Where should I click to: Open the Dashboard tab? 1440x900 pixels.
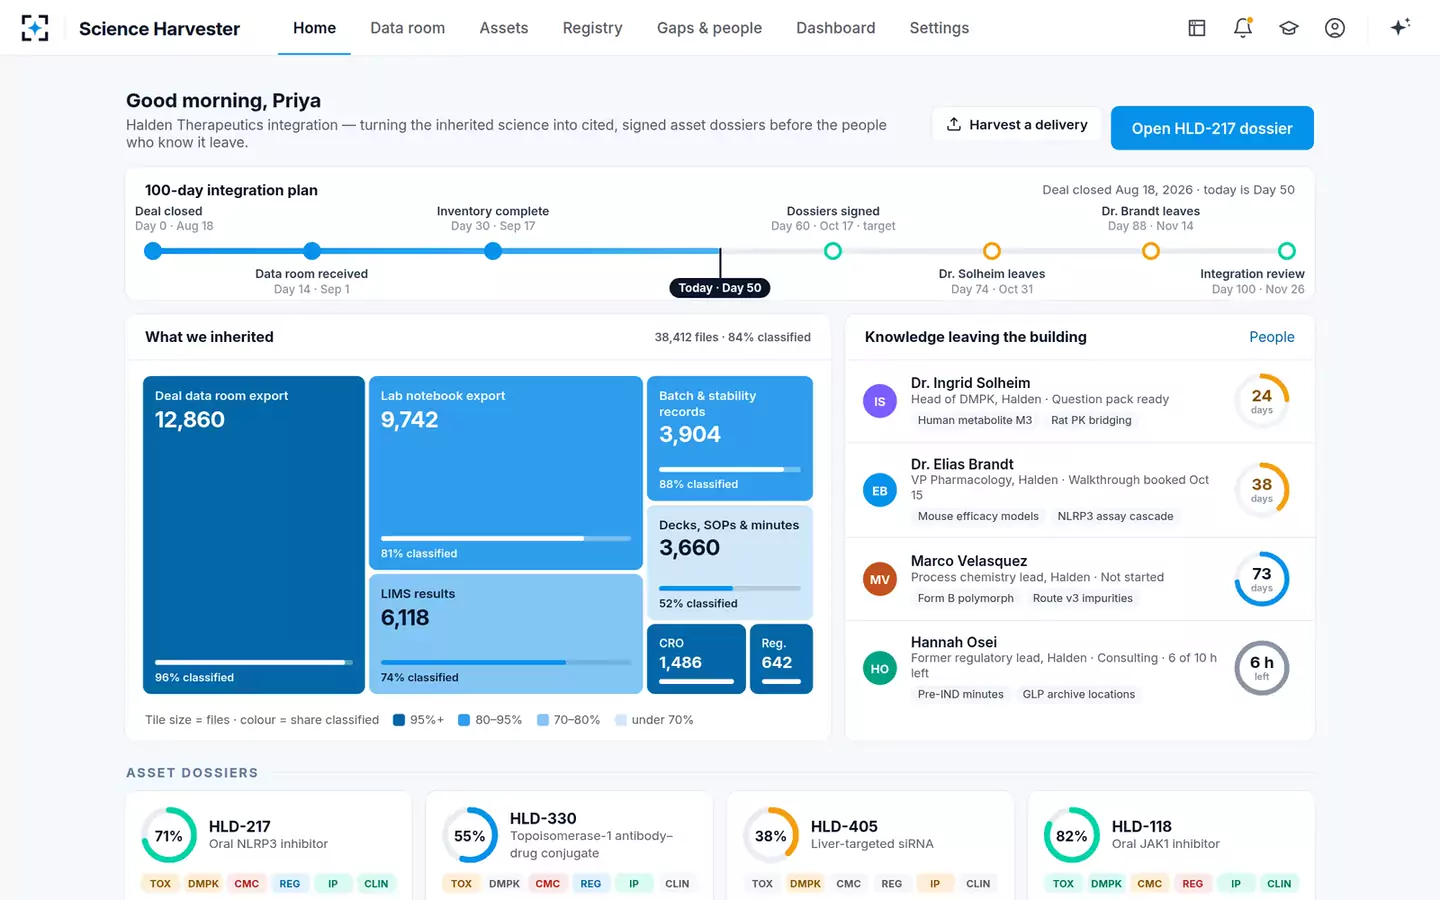click(836, 28)
